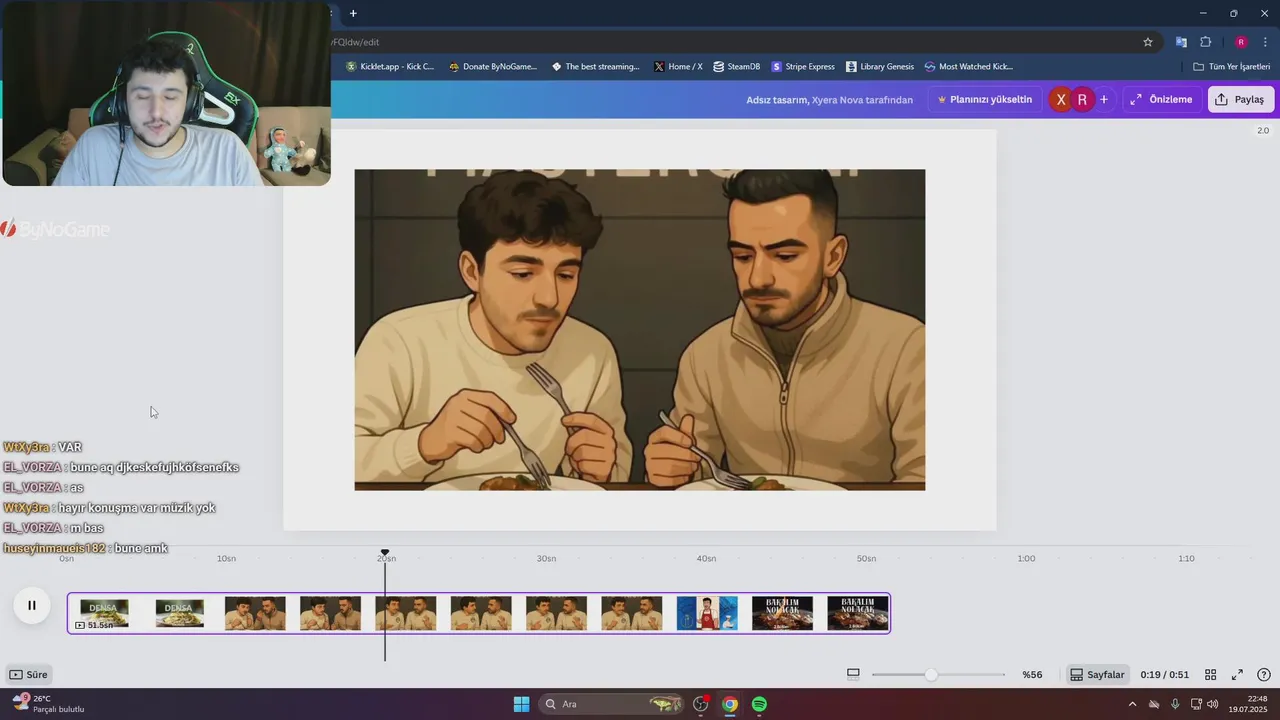Open Önizleme preview mode
Screen dimensions: 1280x720
(x=1161, y=99)
